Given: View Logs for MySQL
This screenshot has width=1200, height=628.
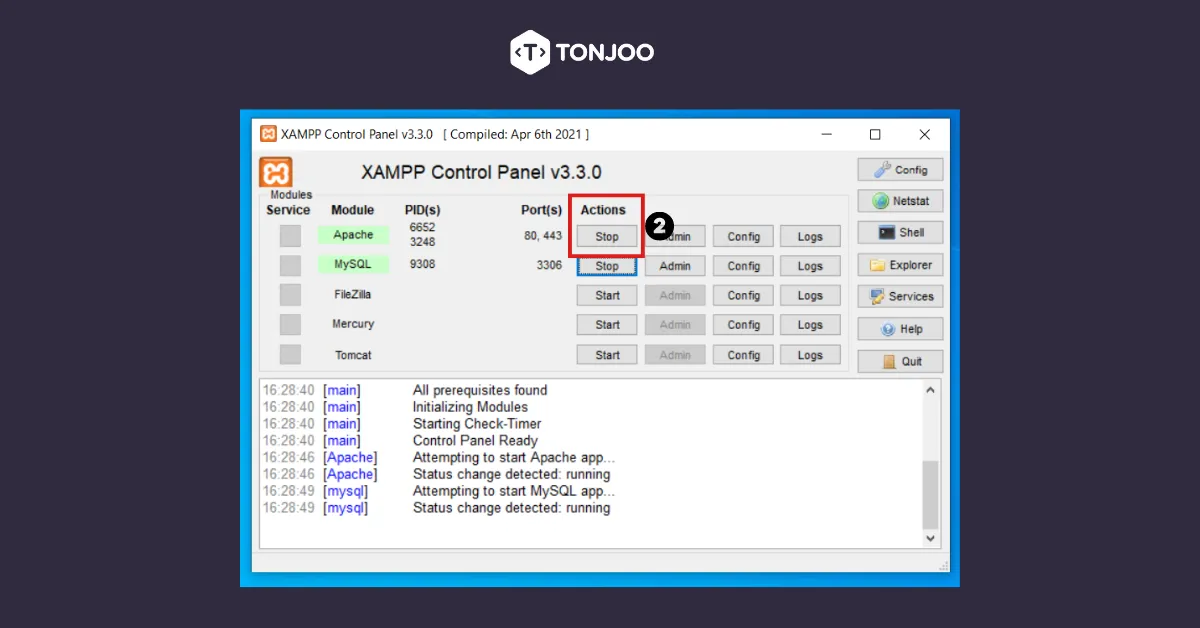Looking at the screenshot, I should tap(810, 265).
